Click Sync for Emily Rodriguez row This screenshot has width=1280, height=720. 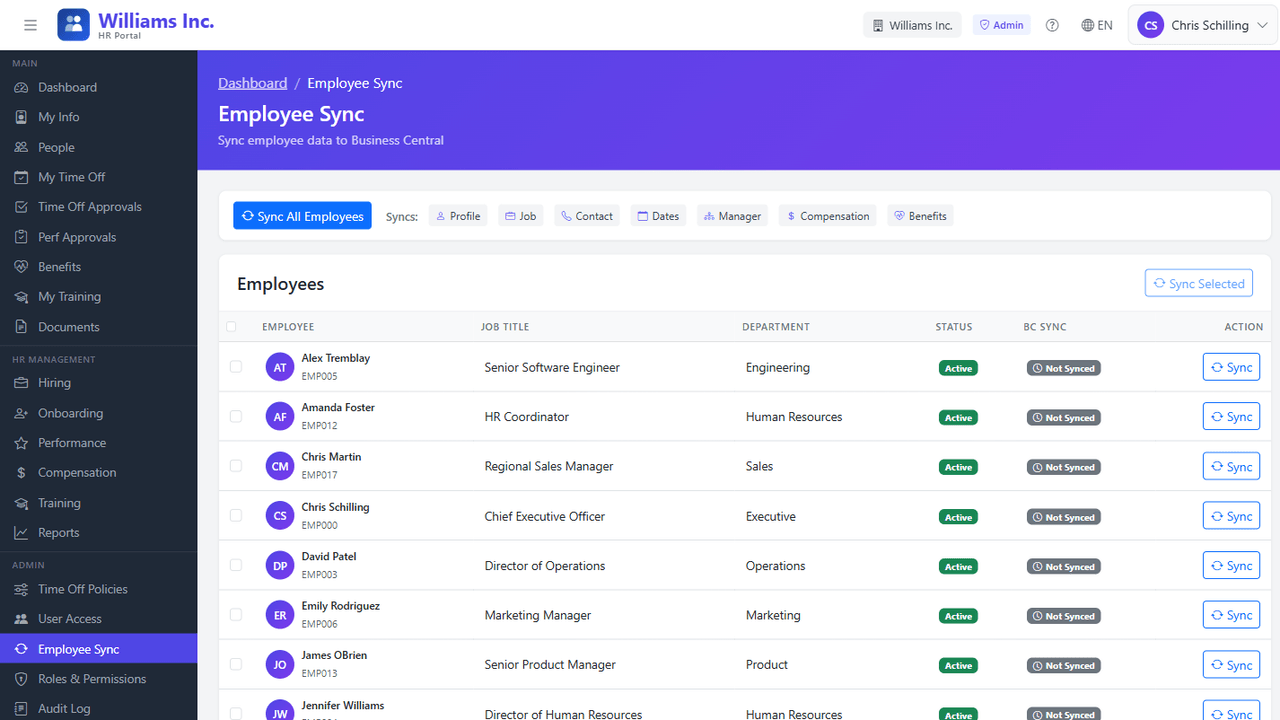(x=1231, y=615)
